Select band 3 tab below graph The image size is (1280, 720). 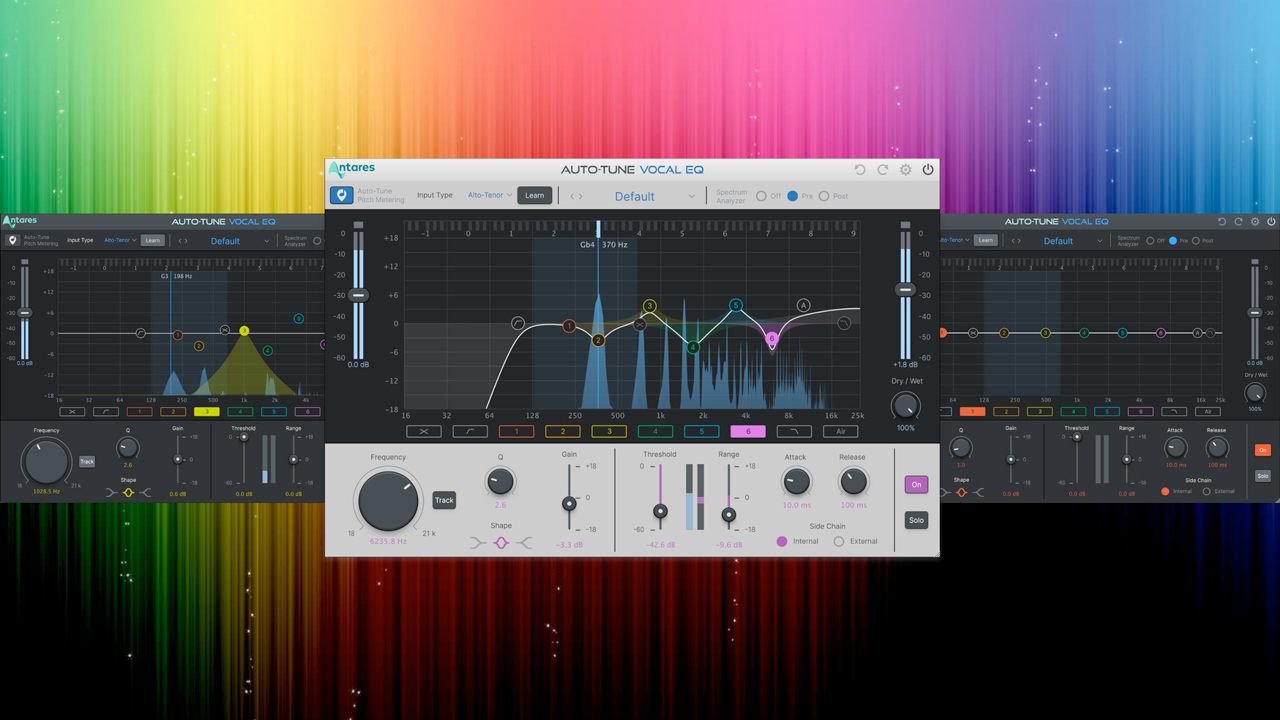click(x=609, y=432)
